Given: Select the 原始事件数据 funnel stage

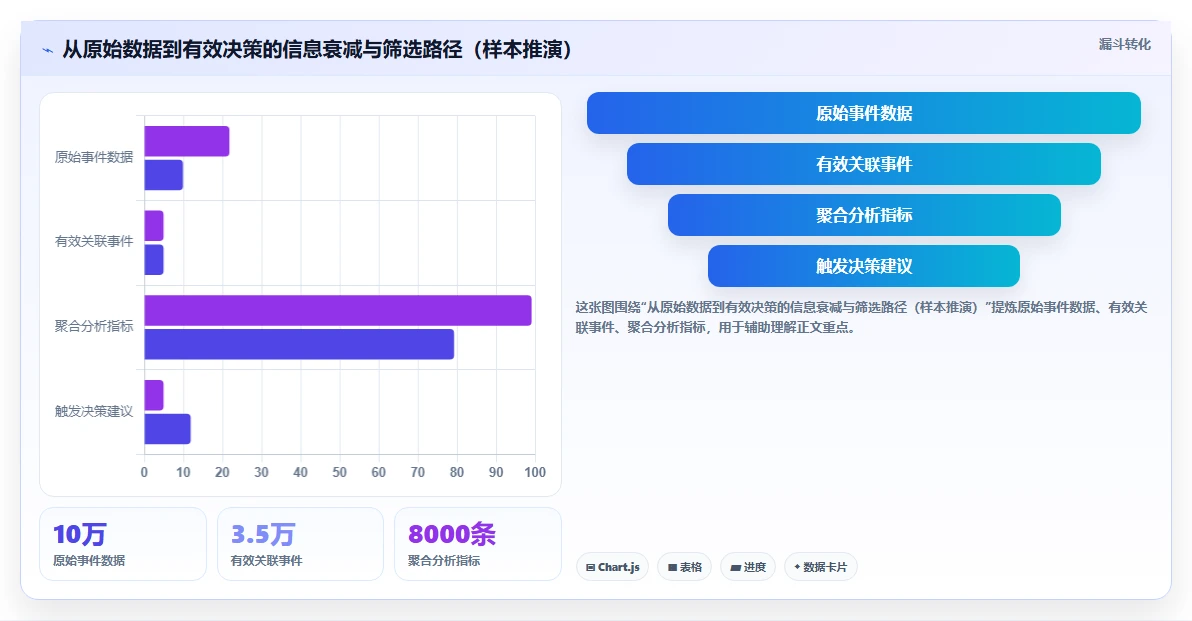Looking at the screenshot, I should (864, 113).
